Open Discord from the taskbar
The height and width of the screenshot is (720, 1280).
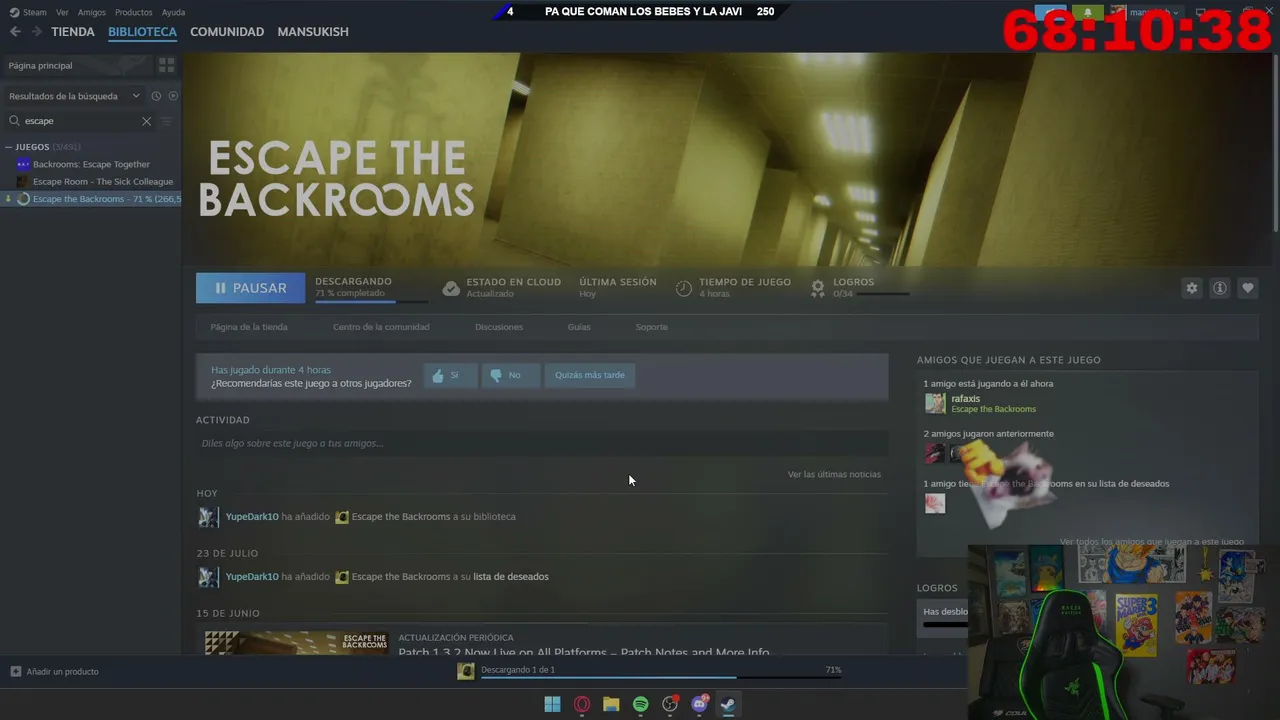pos(699,704)
